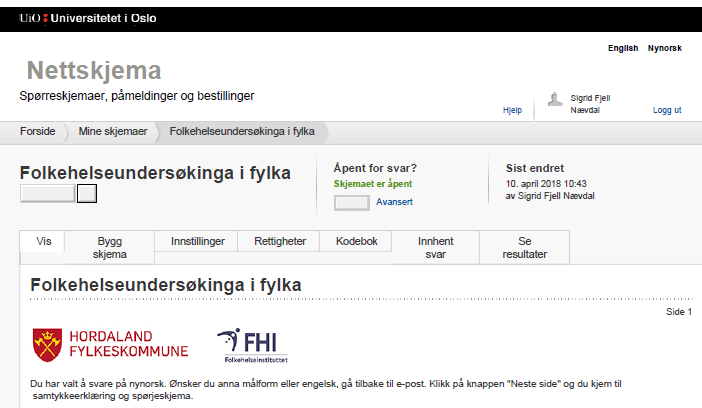Select the Vis tab
Image resolution: width=702 pixels, height=408 pixels.
click(43, 241)
